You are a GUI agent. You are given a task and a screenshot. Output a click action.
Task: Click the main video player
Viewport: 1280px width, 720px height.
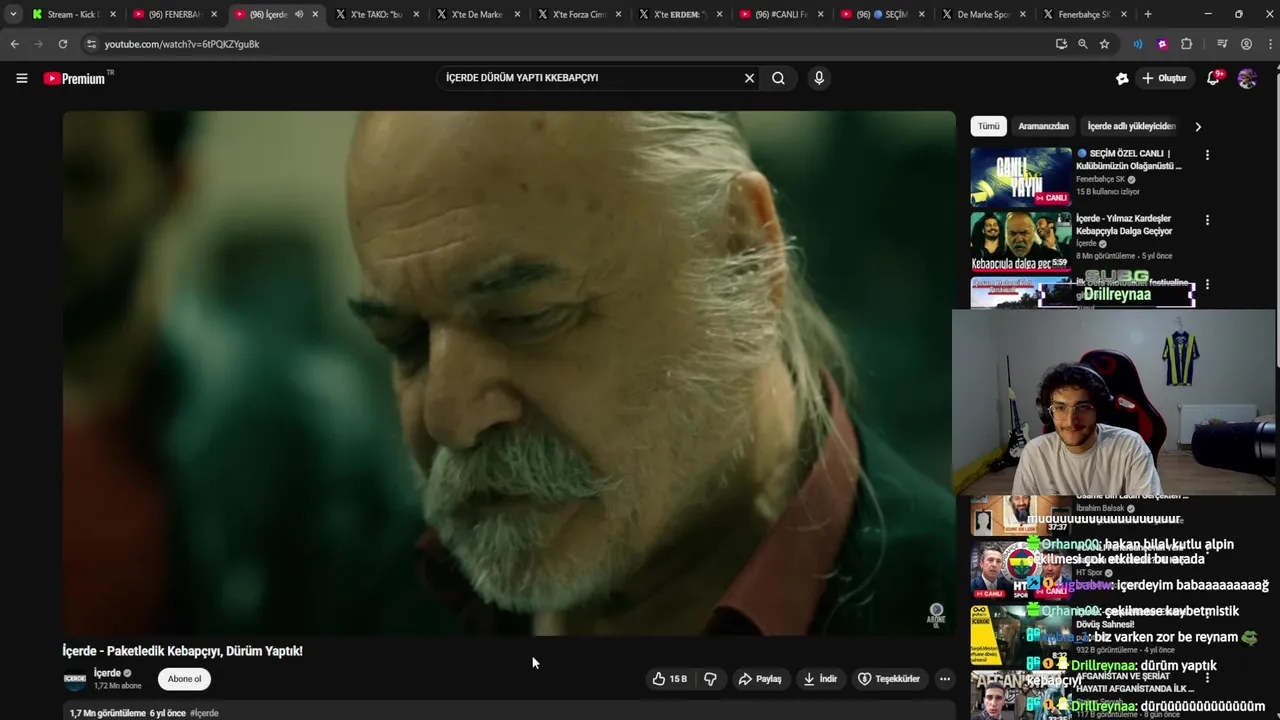[509, 373]
